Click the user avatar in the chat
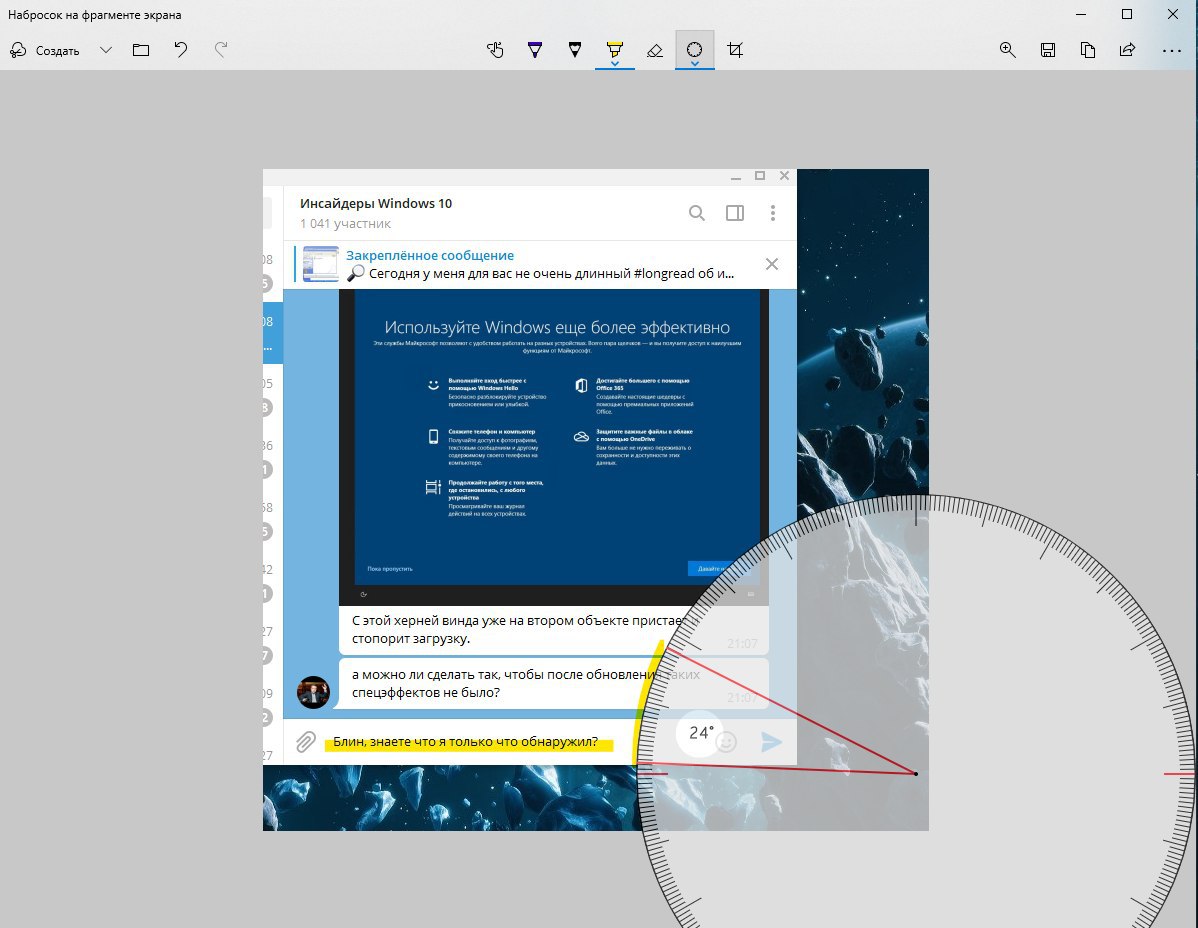Viewport: 1198px width, 928px height. pyautogui.click(x=313, y=692)
